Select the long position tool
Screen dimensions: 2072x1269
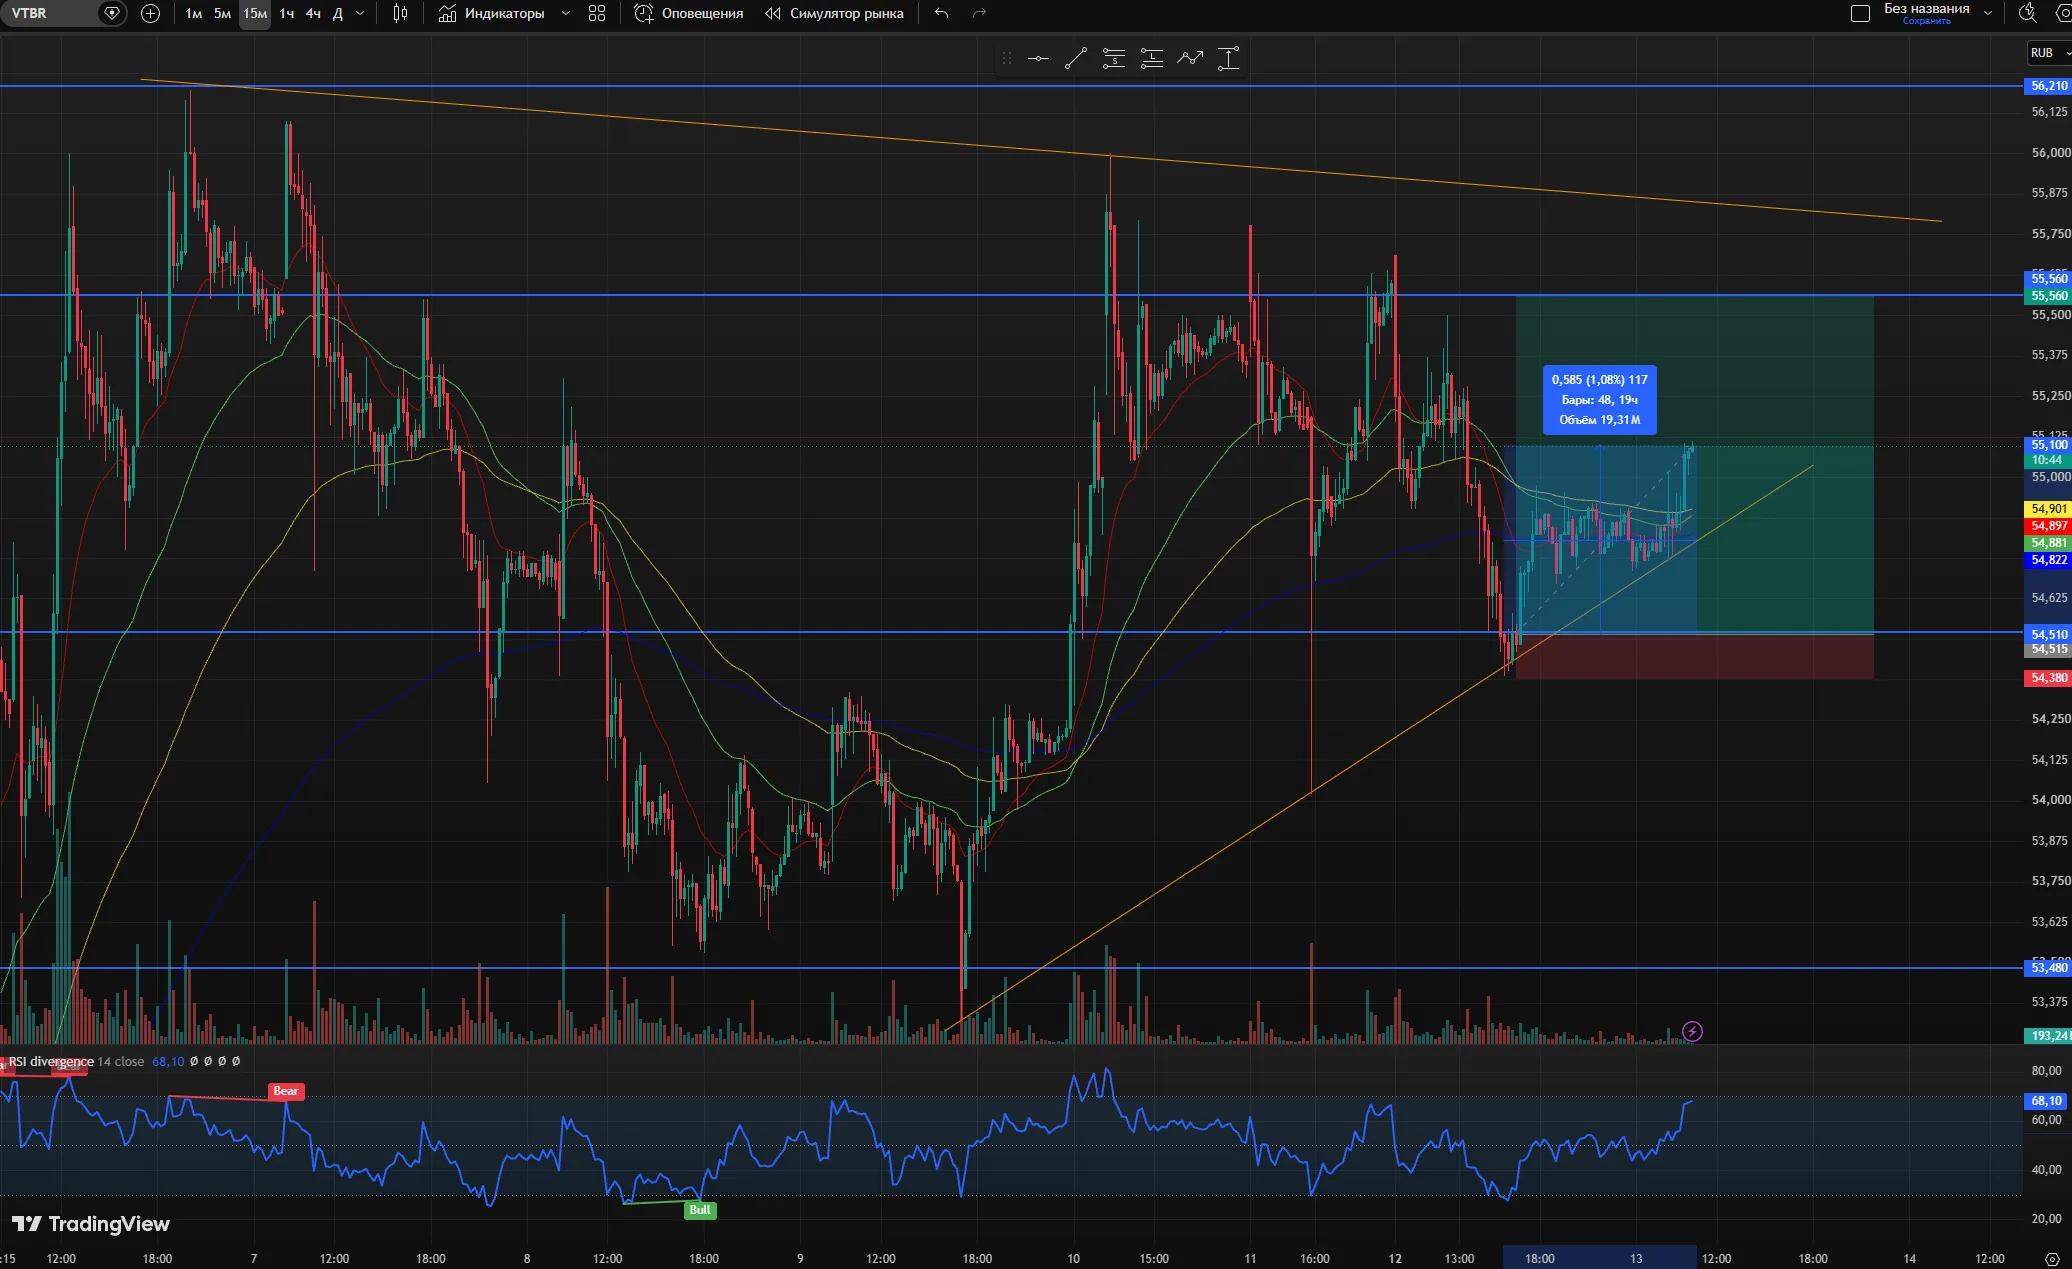pos(1152,58)
